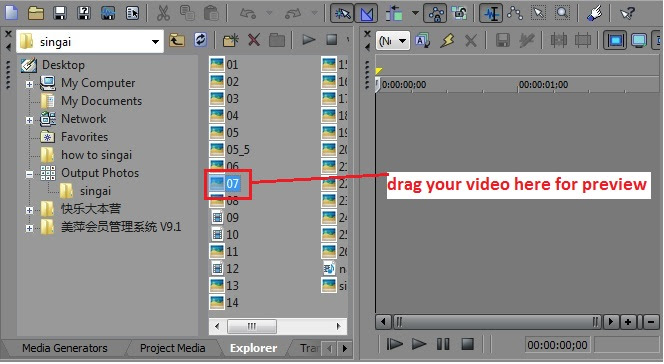Expand the Network tree node
Viewport: 664px width, 364px height.
29,120
